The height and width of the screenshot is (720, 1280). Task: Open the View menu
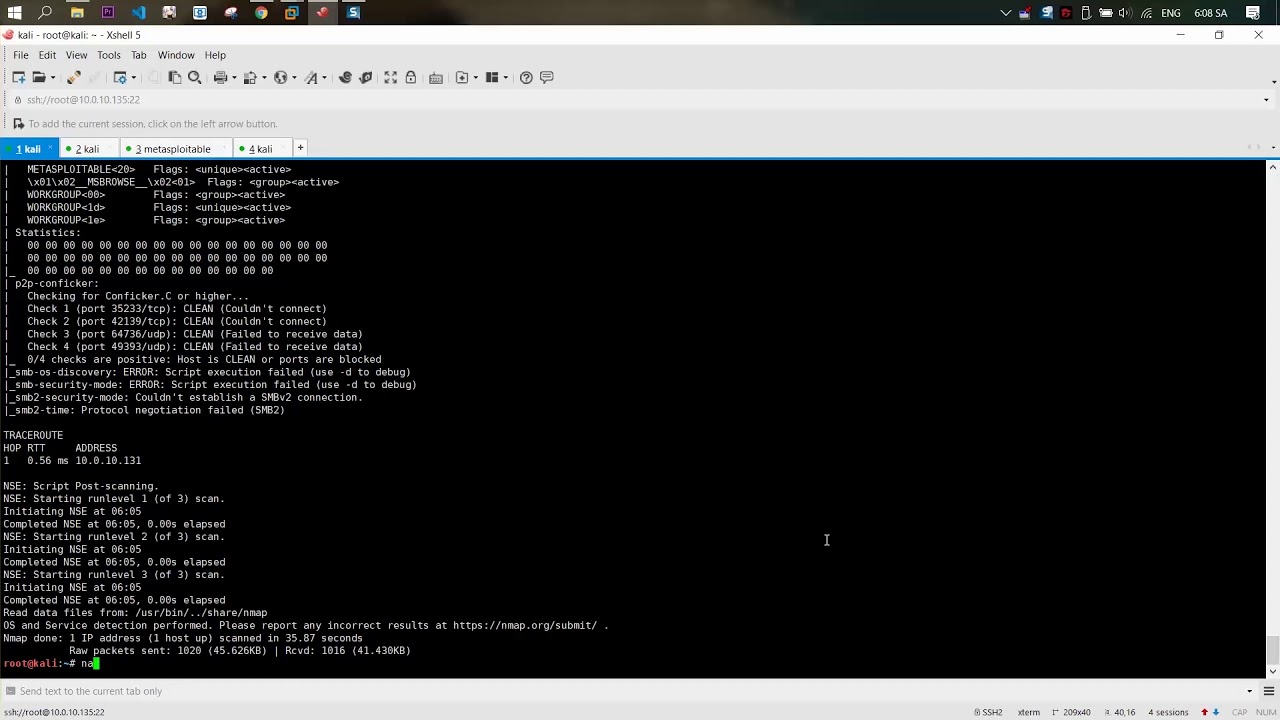[76, 55]
